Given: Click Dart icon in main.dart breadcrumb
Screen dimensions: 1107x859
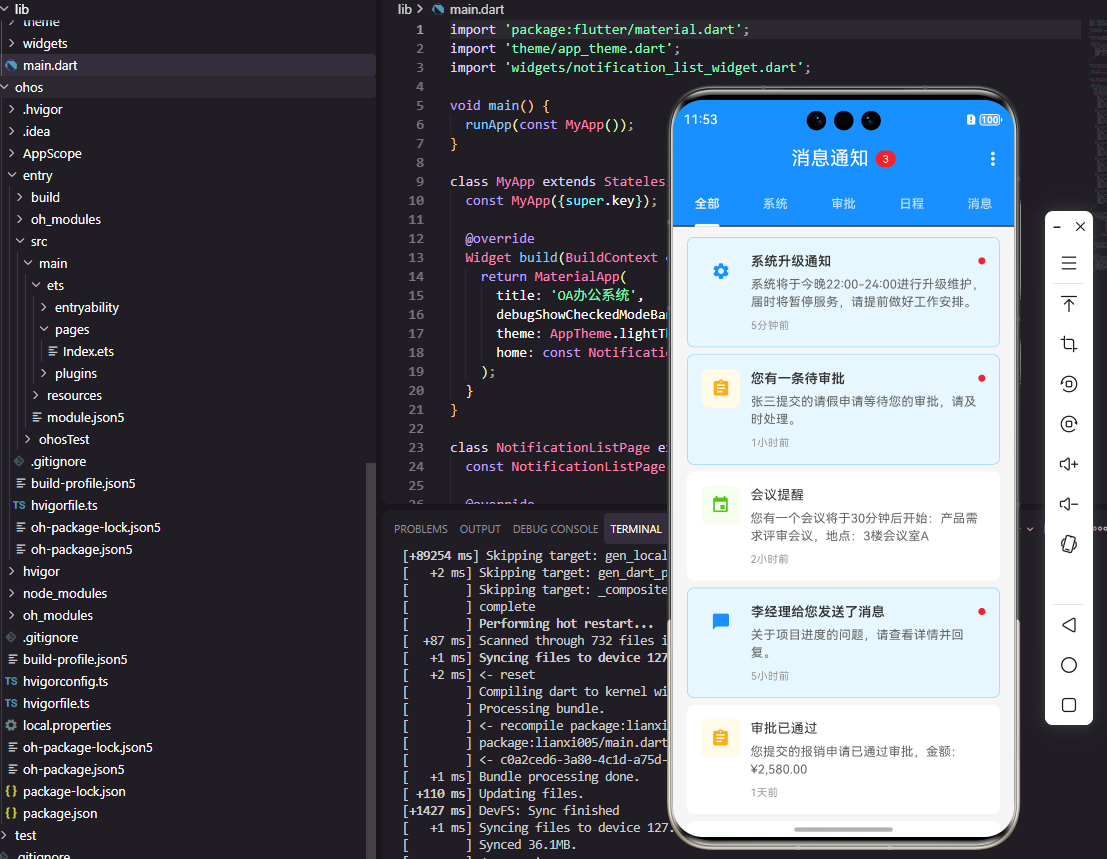Looking at the screenshot, I should tap(438, 9).
